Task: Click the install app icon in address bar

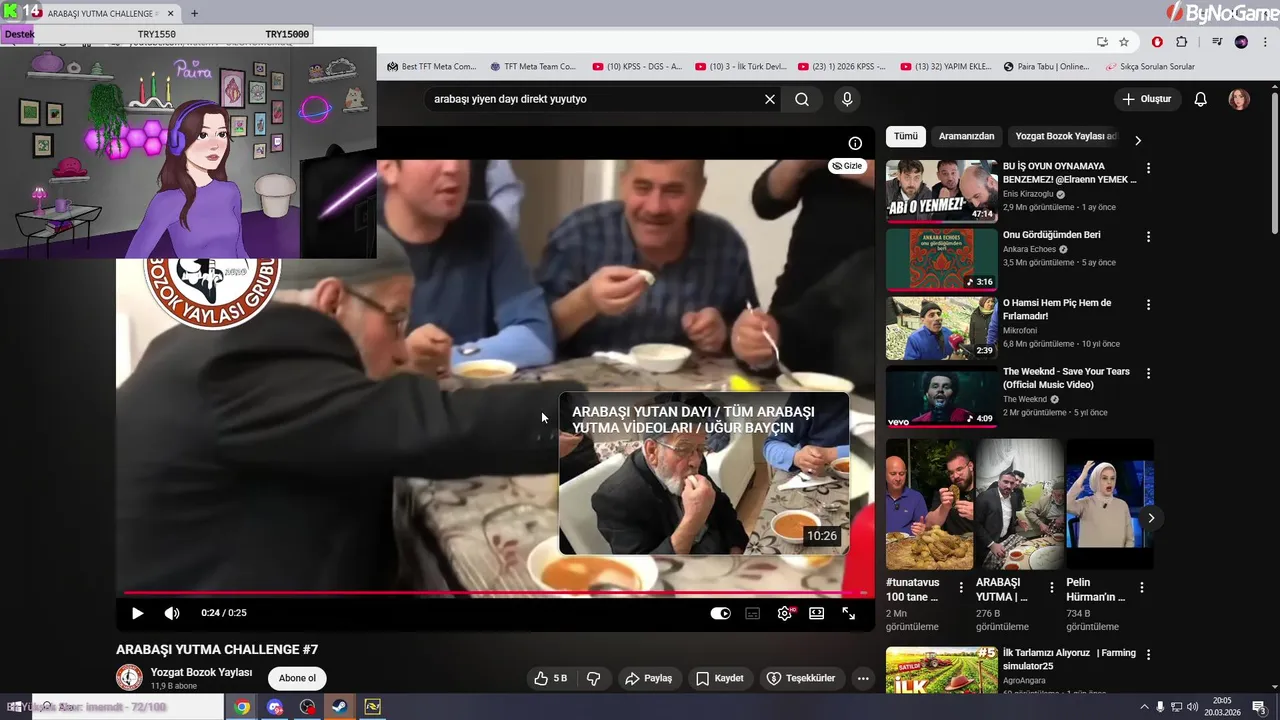Action: tap(1102, 42)
